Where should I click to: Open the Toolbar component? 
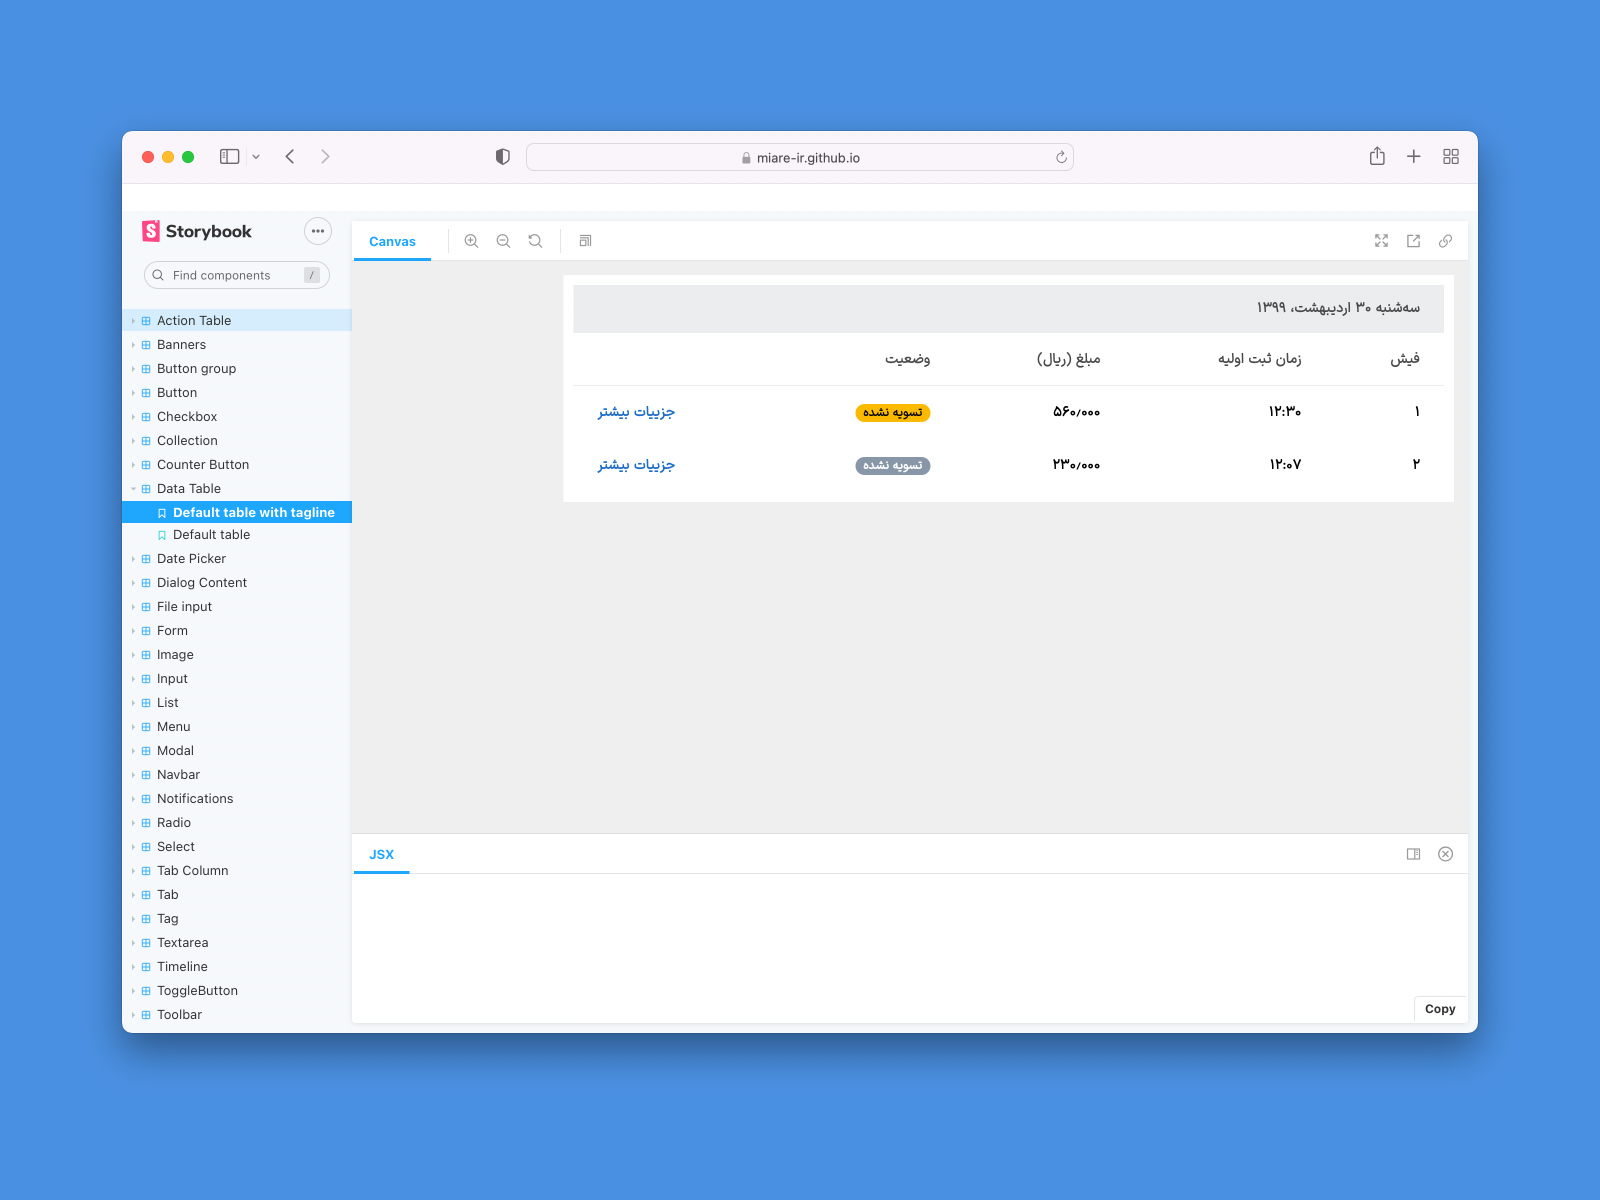237,1014
